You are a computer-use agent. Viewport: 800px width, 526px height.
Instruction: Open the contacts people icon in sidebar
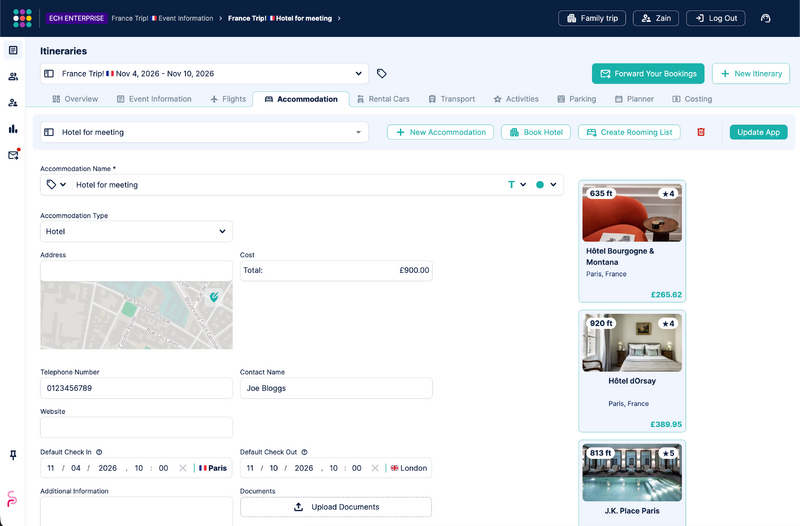[x=13, y=77]
